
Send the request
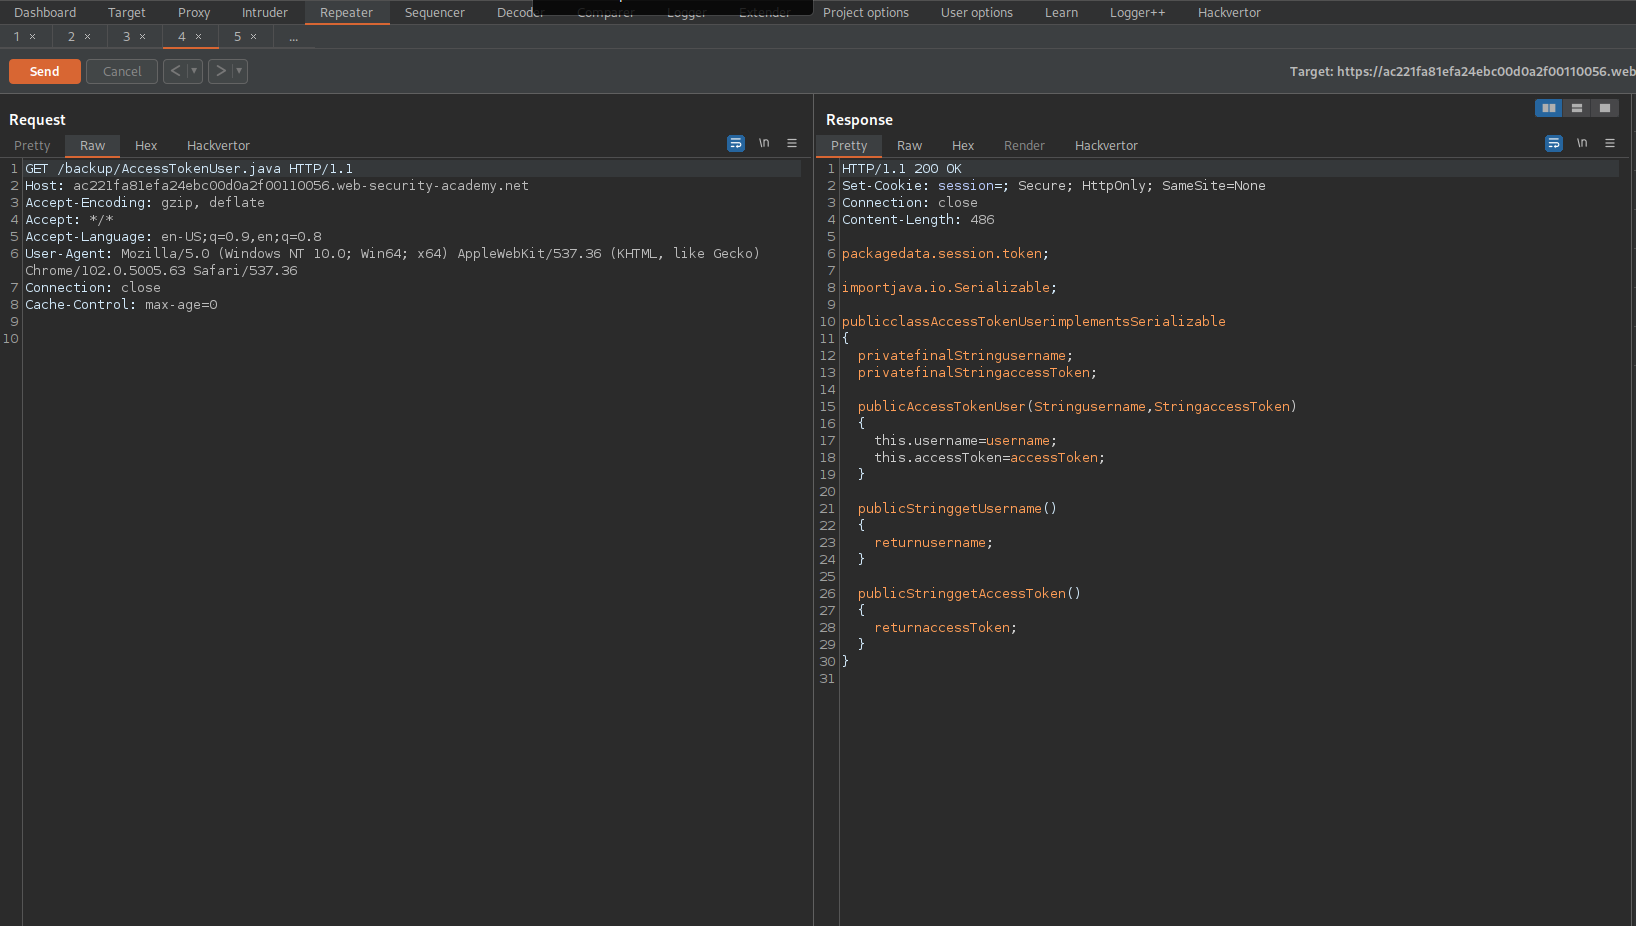[x=45, y=72]
